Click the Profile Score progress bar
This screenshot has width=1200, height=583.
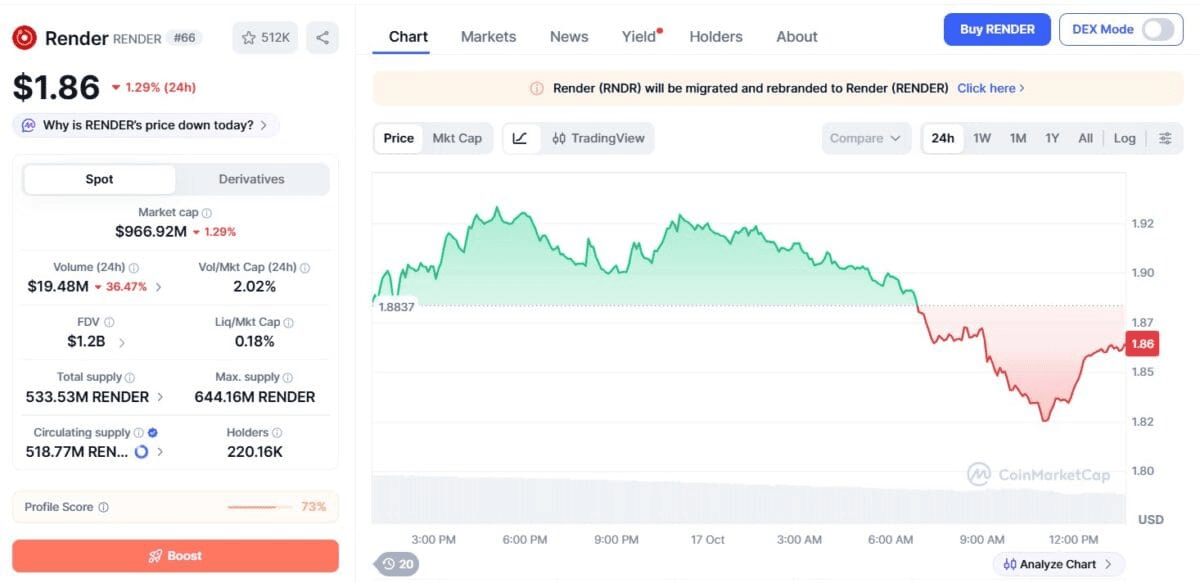pyautogui.click(x=259, y=507)
